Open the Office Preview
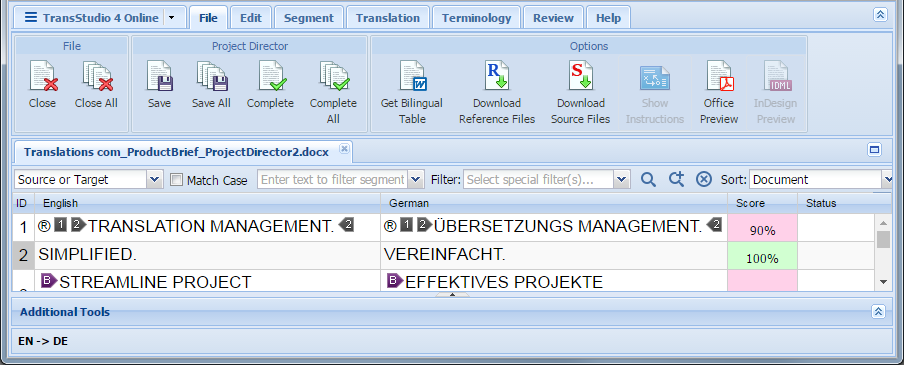This screenshot has width=904, height=365. click(720, 77)
